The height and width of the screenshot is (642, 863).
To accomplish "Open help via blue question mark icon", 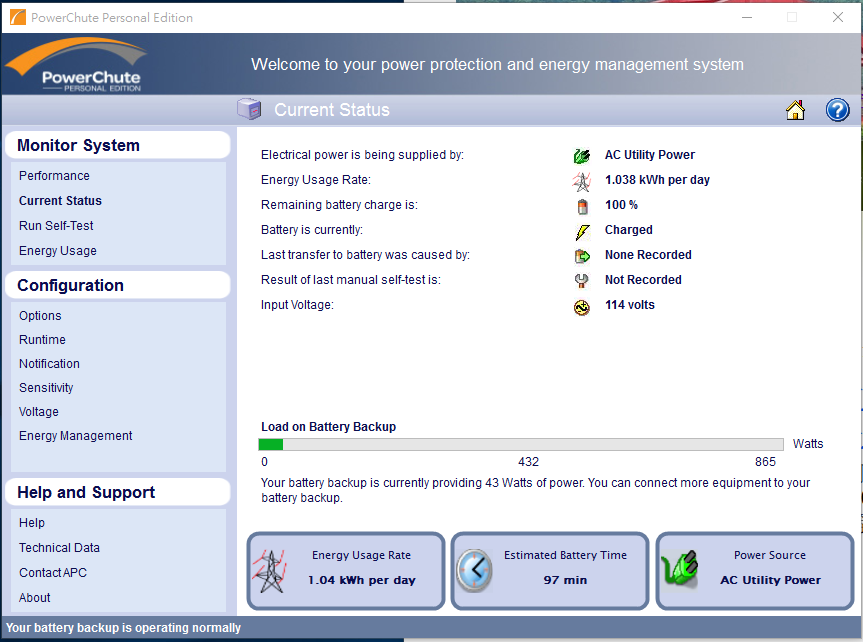I will click(837, 110).
